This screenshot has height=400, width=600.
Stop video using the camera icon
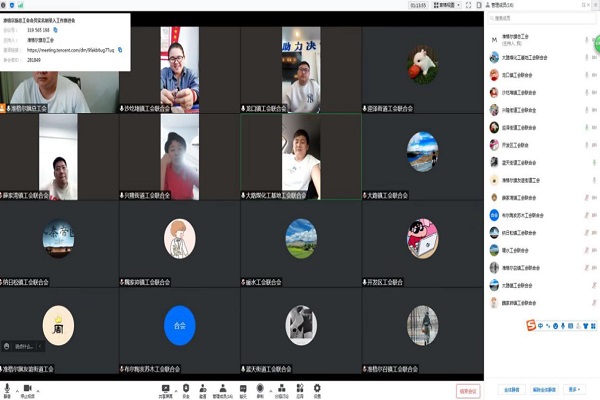coord(27,390)
